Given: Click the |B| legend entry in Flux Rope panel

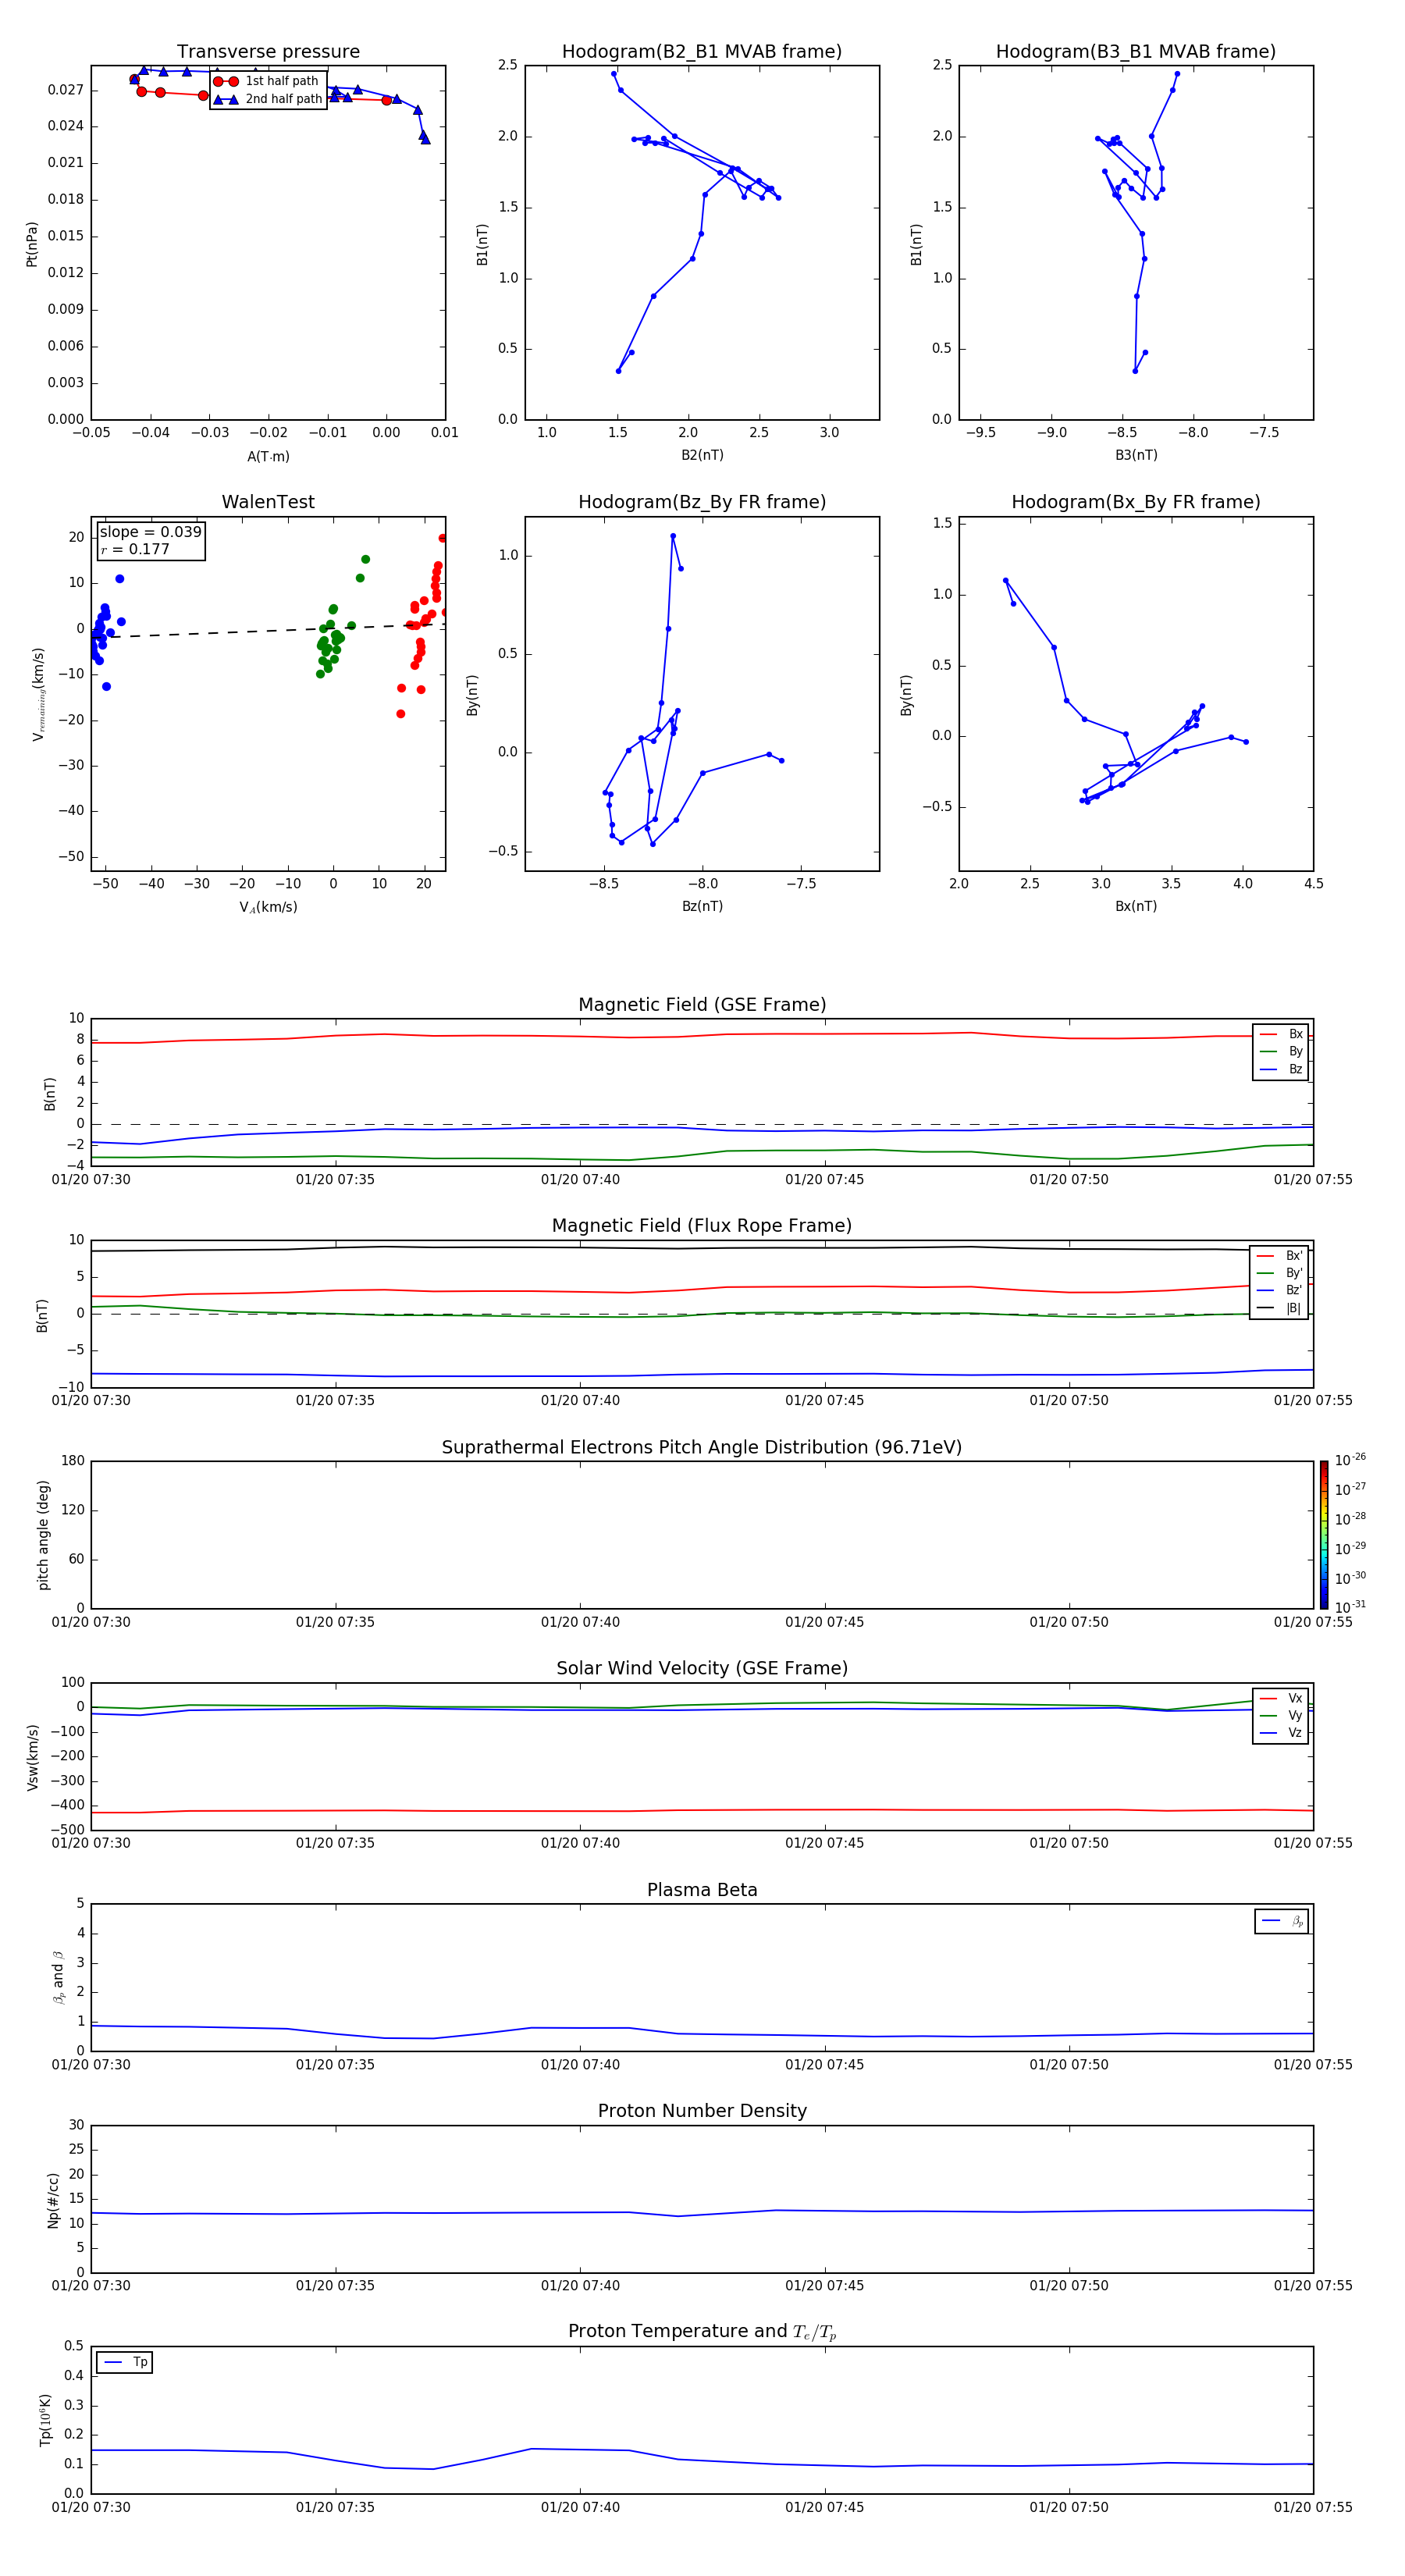Looking at the screenshot, I should [x=1279, y=1308].
